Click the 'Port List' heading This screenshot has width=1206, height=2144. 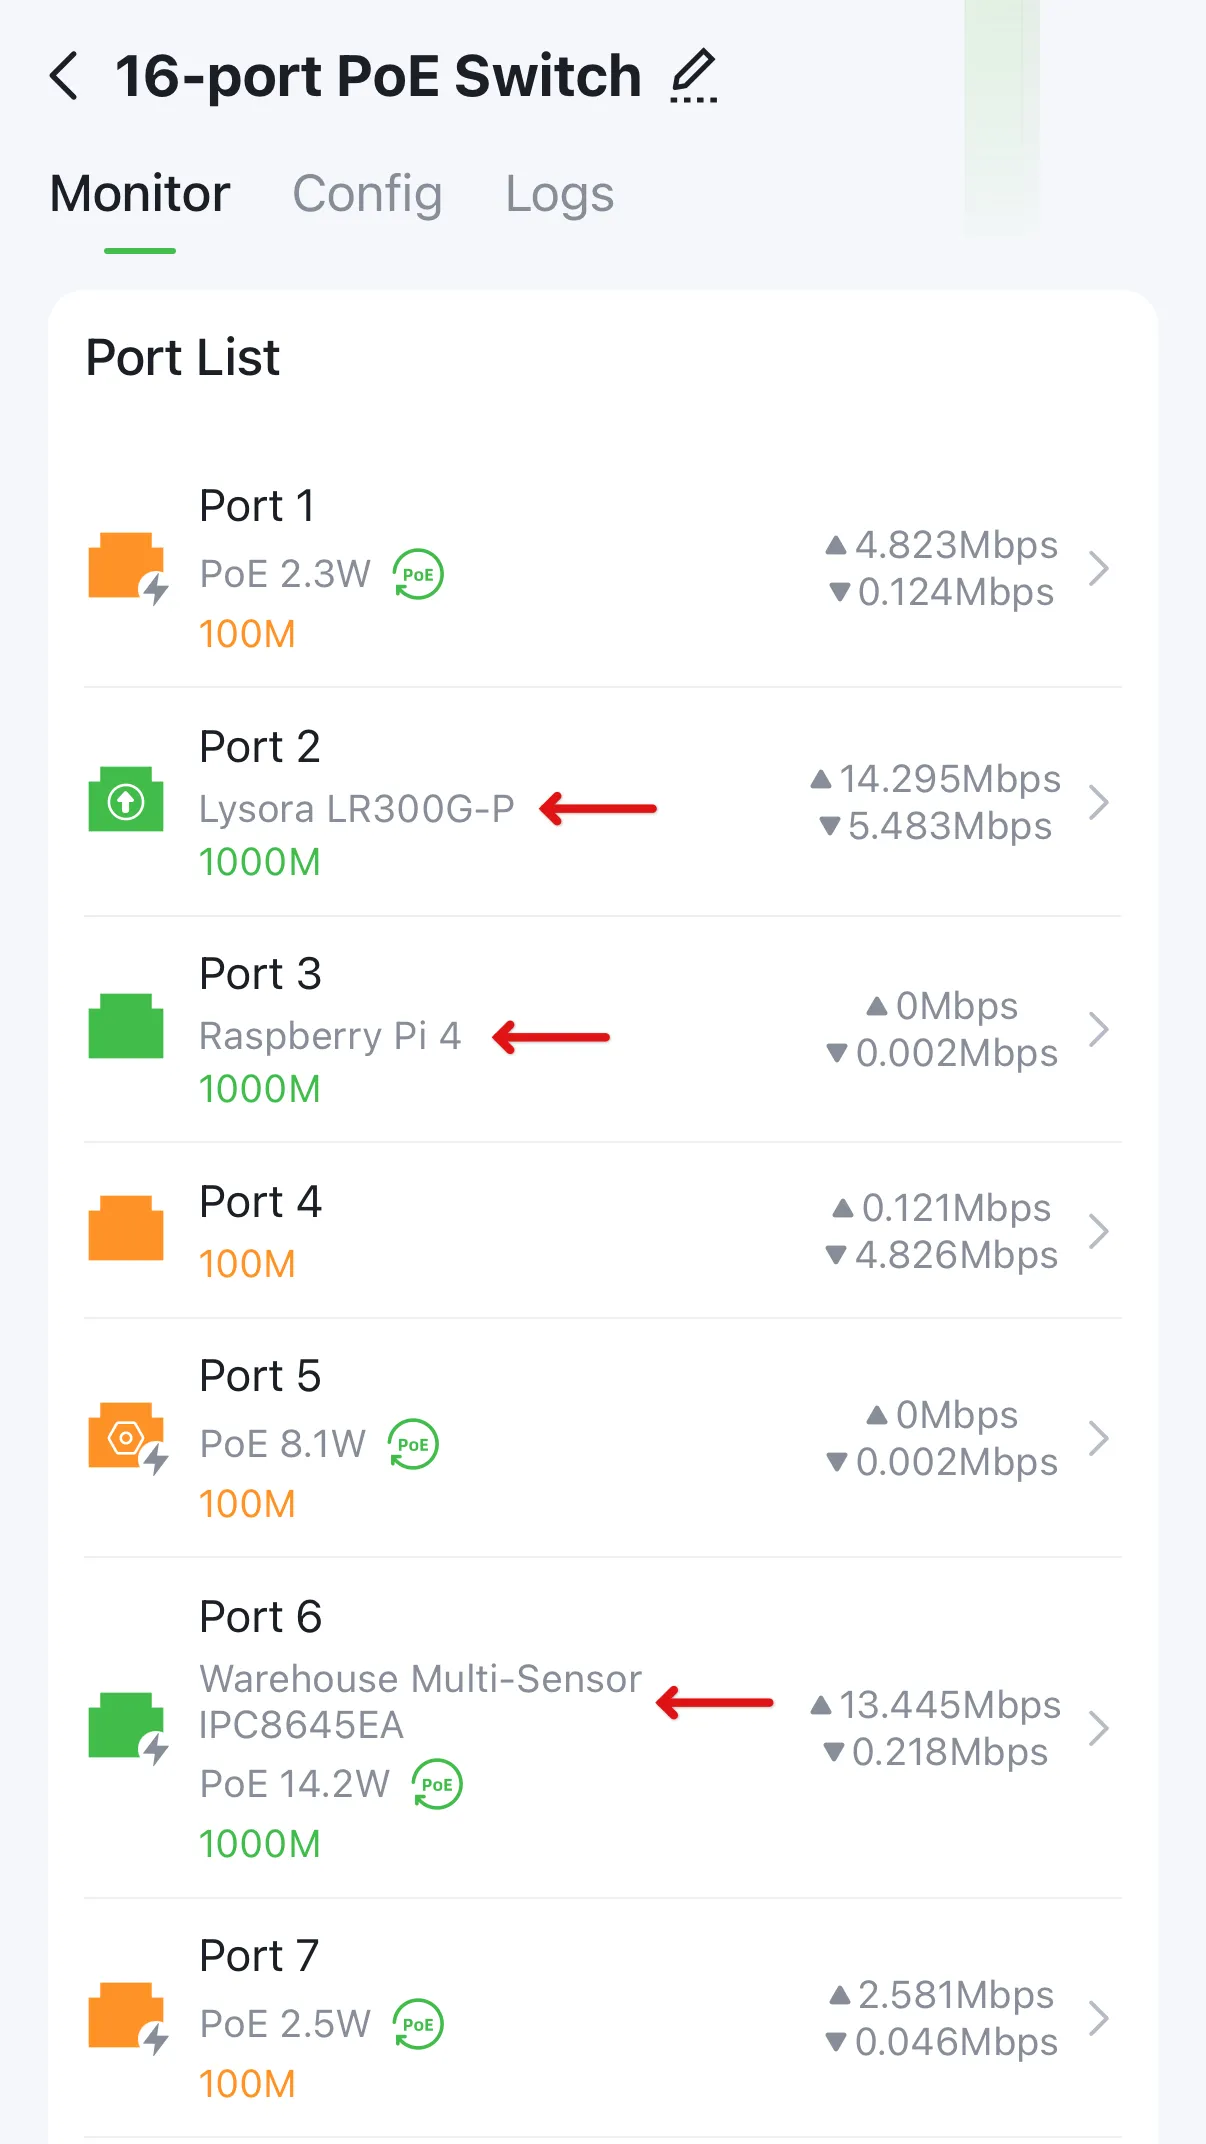pos(183,358)
